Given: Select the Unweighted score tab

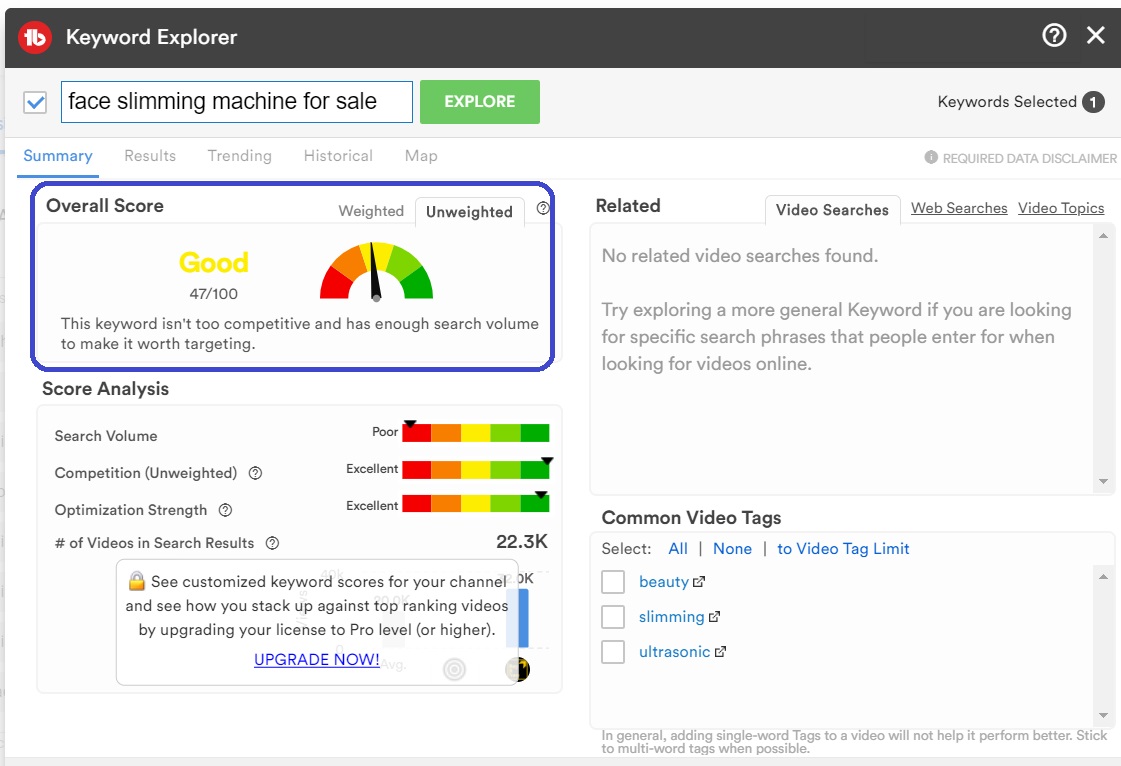Looking at the screenshot, I should click(470, 212).
